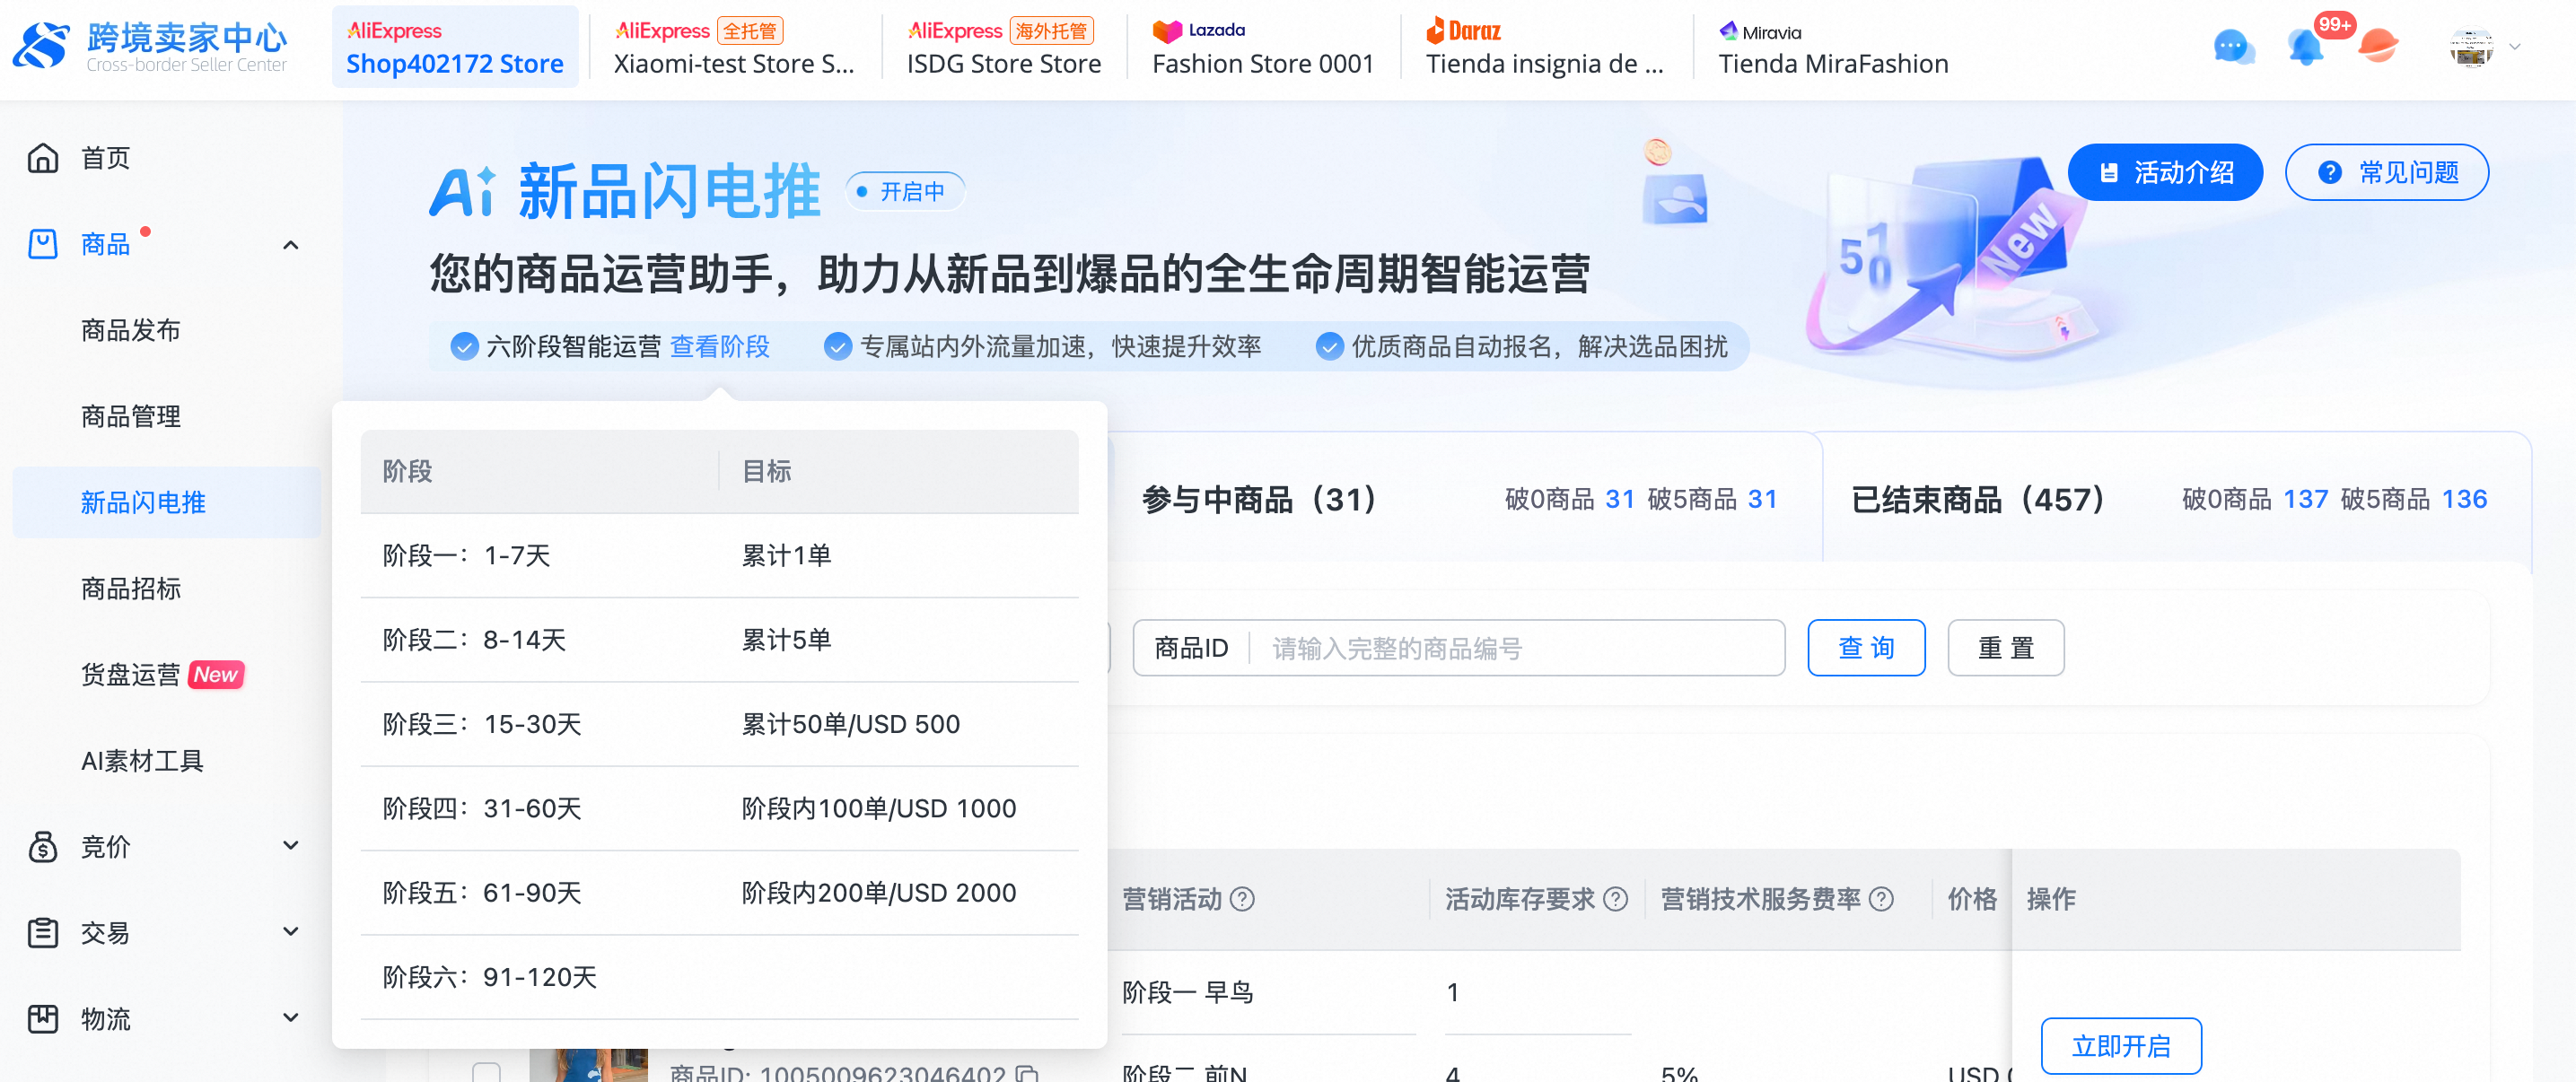
Task: Collapse the 商品 sidebar section
Action: (x=290, y=245)
